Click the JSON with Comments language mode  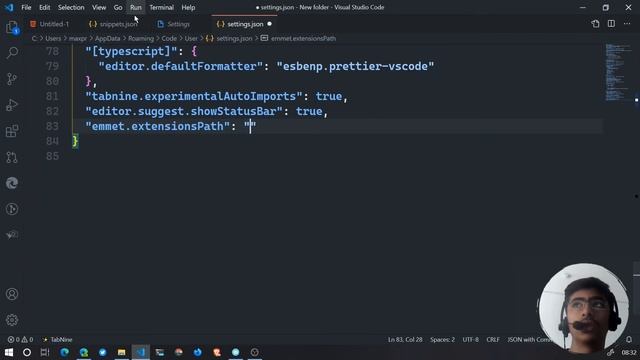[x=529, y=340]
